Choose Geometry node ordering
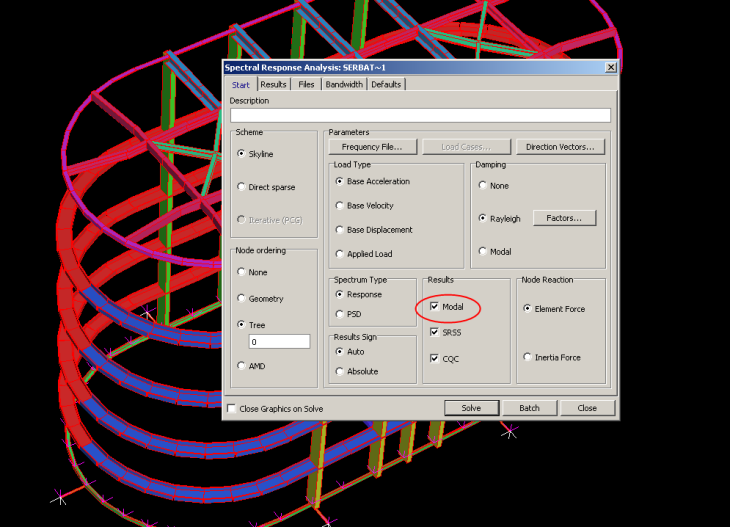This screenshot has width=730, height=527. pos(242,299)
